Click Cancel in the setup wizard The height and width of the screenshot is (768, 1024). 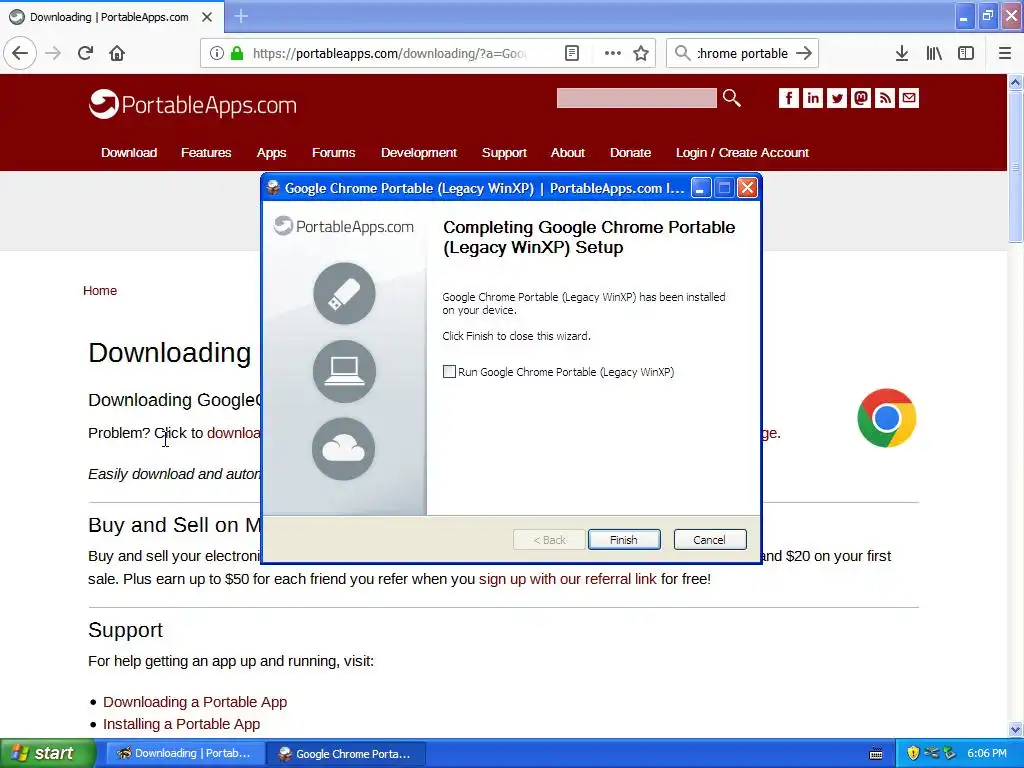(x=709, y=539)
